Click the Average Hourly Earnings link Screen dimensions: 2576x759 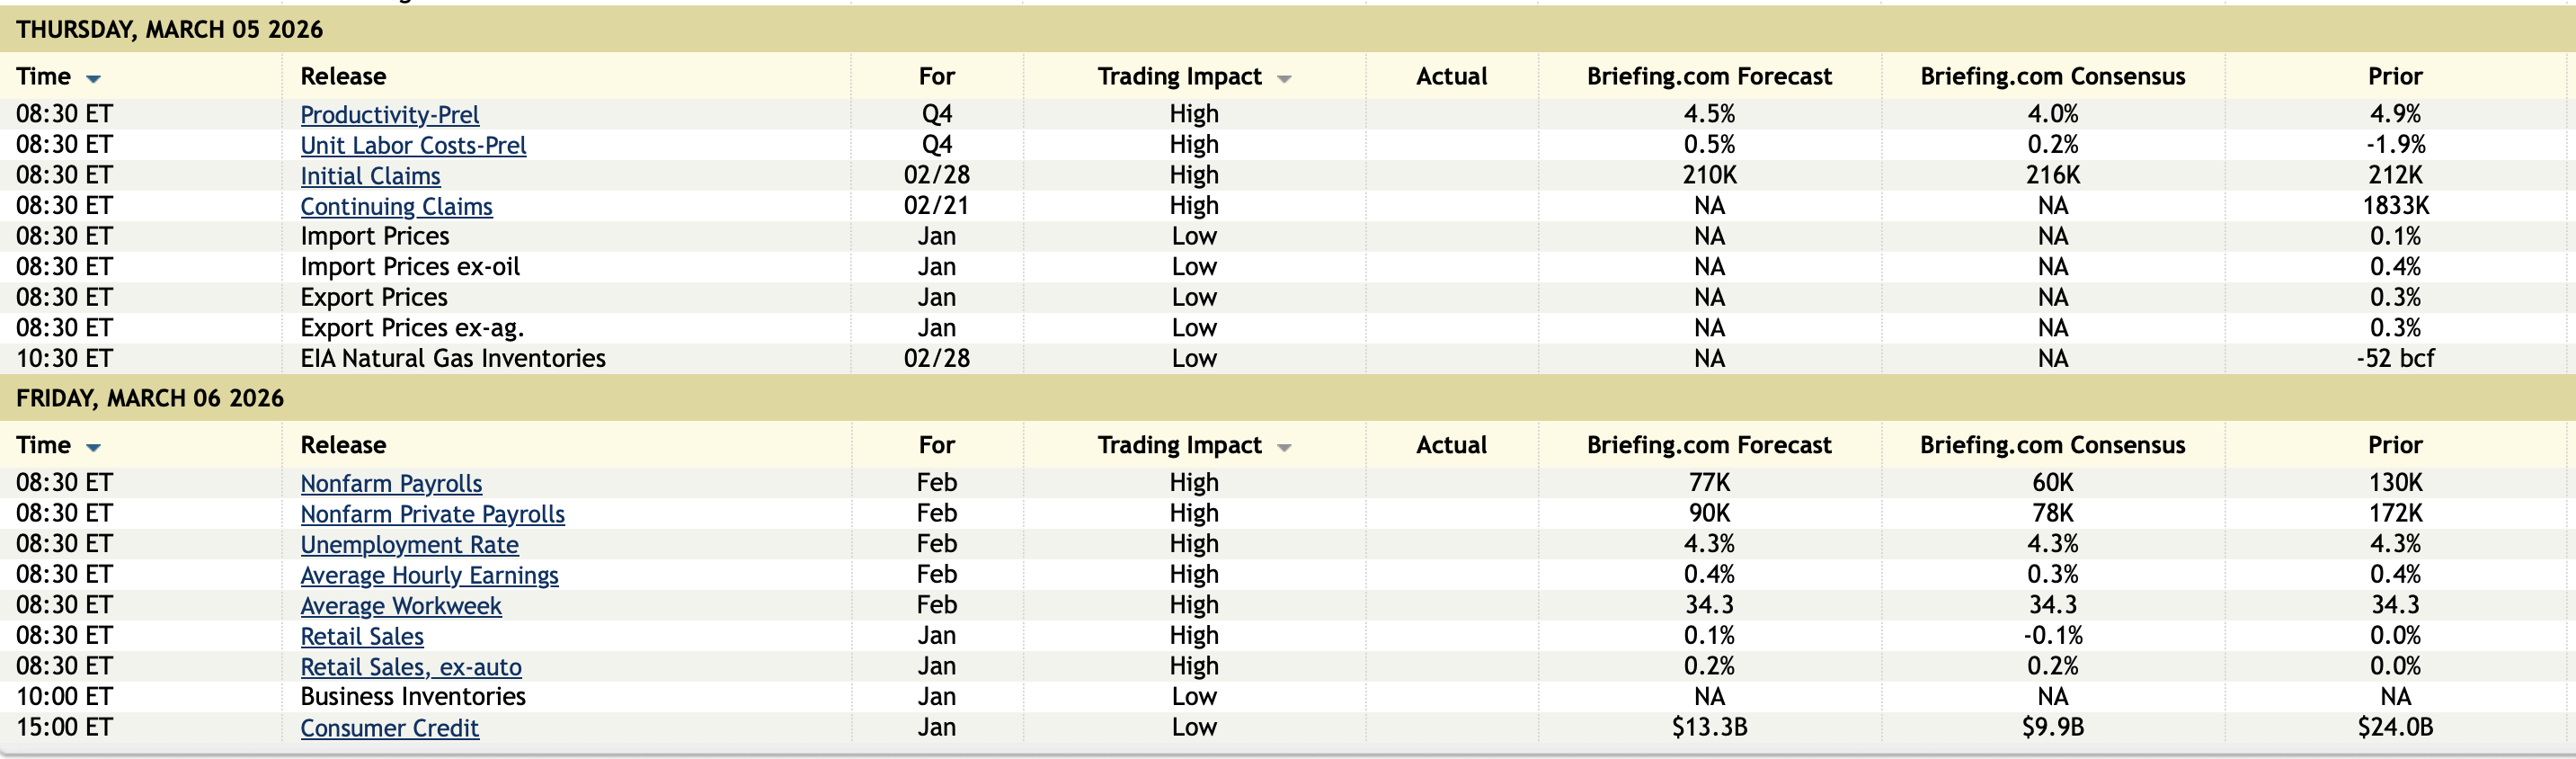[x=429, y=575]
